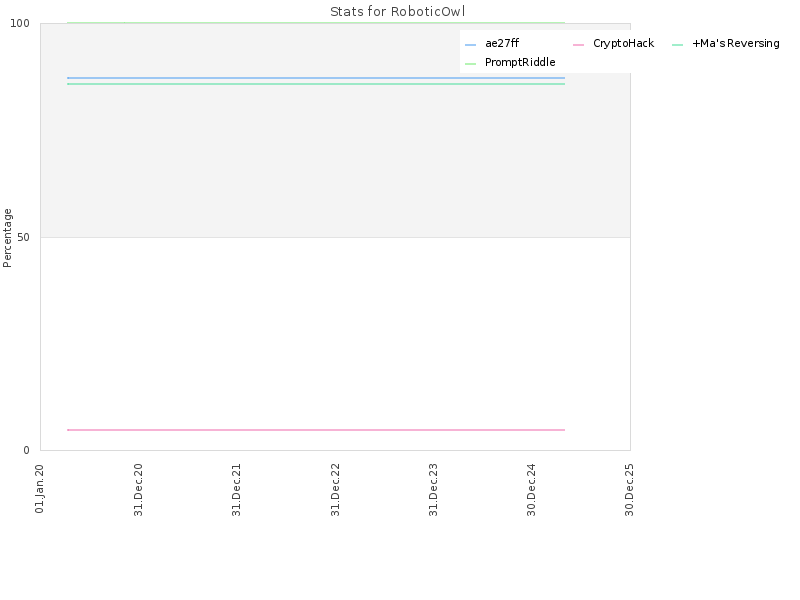800x600 pixels.
Task: Click the ae27ff legend label
Action: tap(502, 43)
